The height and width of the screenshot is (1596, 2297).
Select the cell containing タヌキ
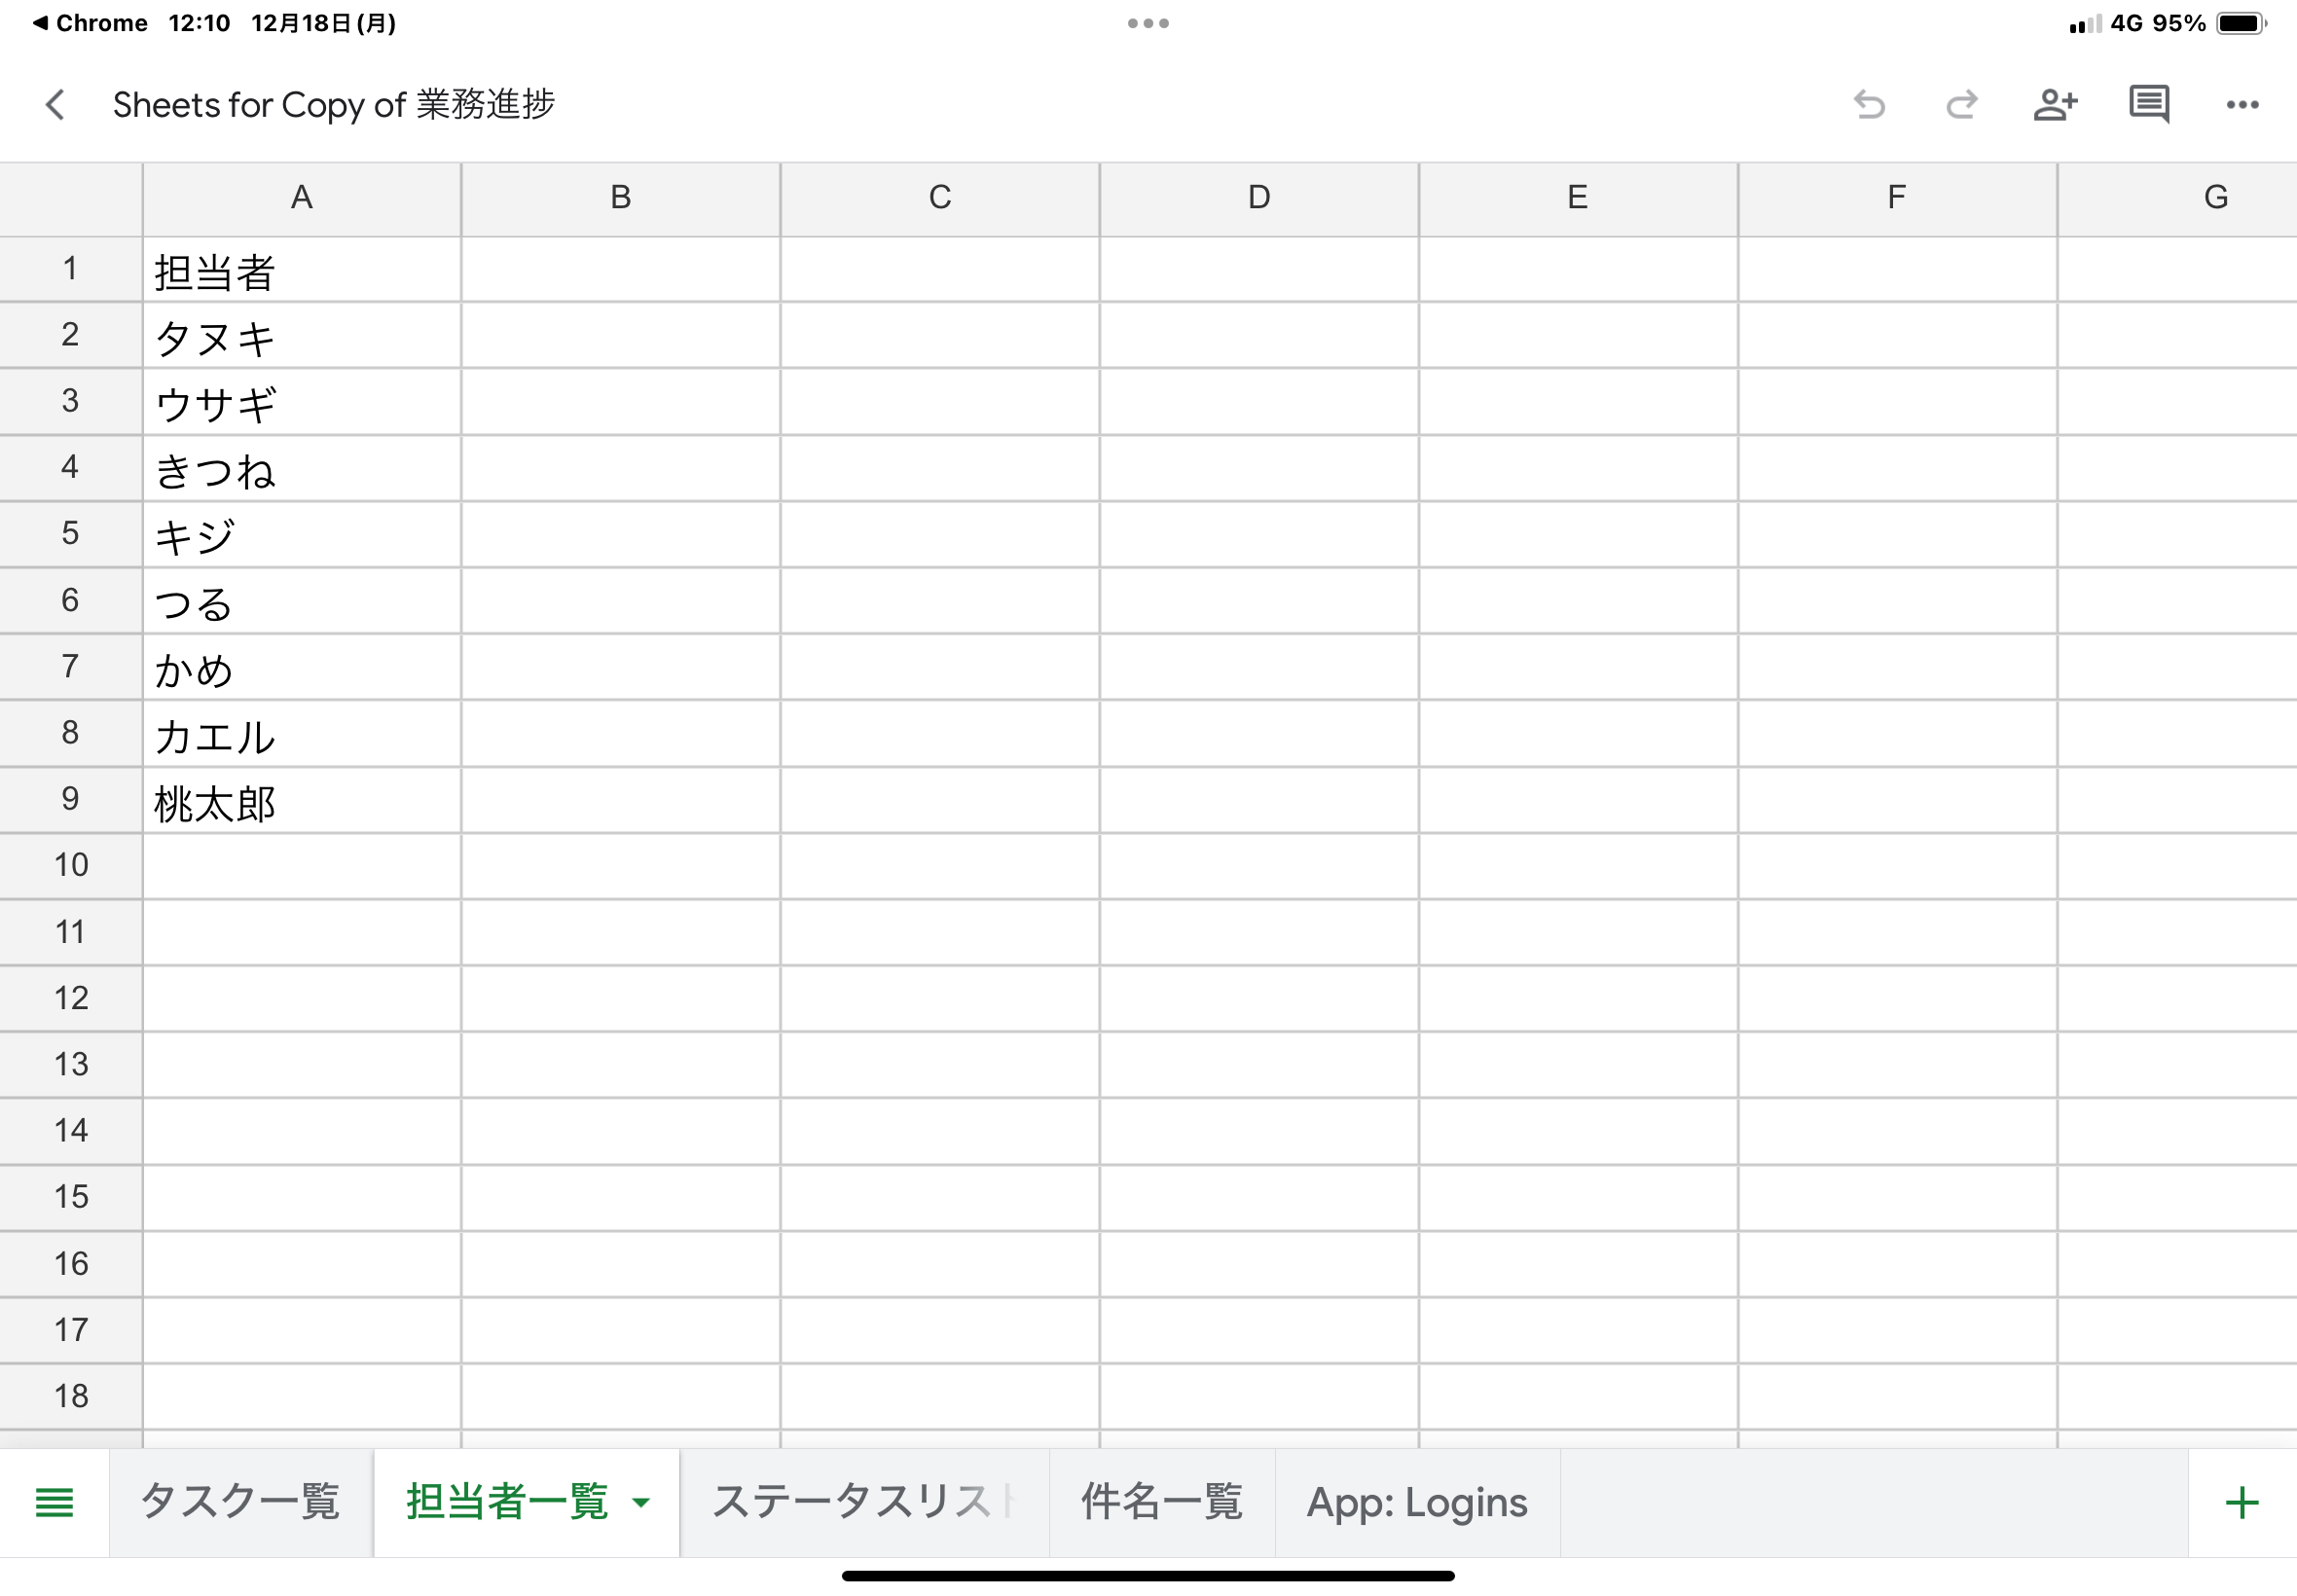pyautogui.click(x=301, y=336)
